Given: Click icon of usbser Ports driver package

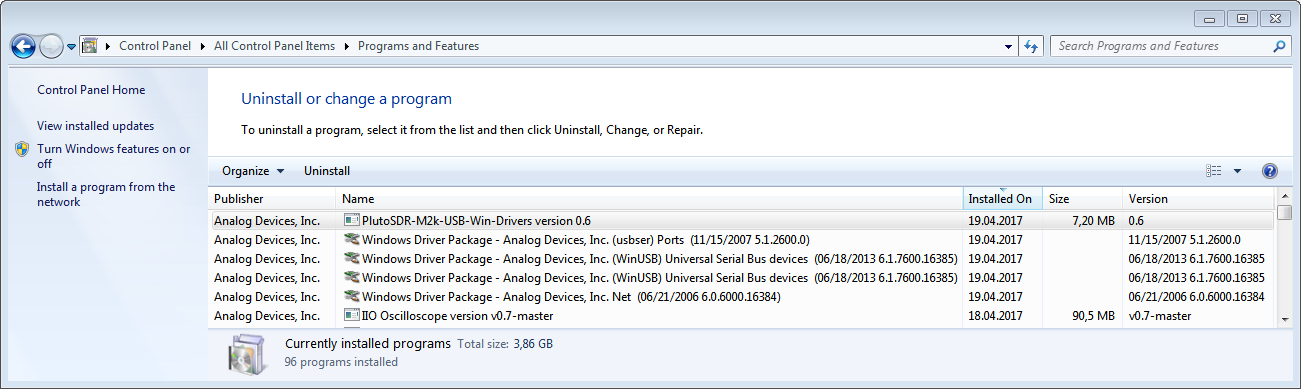Looking at the screenshot, I should pyautogui.click(x=351, y=240).
